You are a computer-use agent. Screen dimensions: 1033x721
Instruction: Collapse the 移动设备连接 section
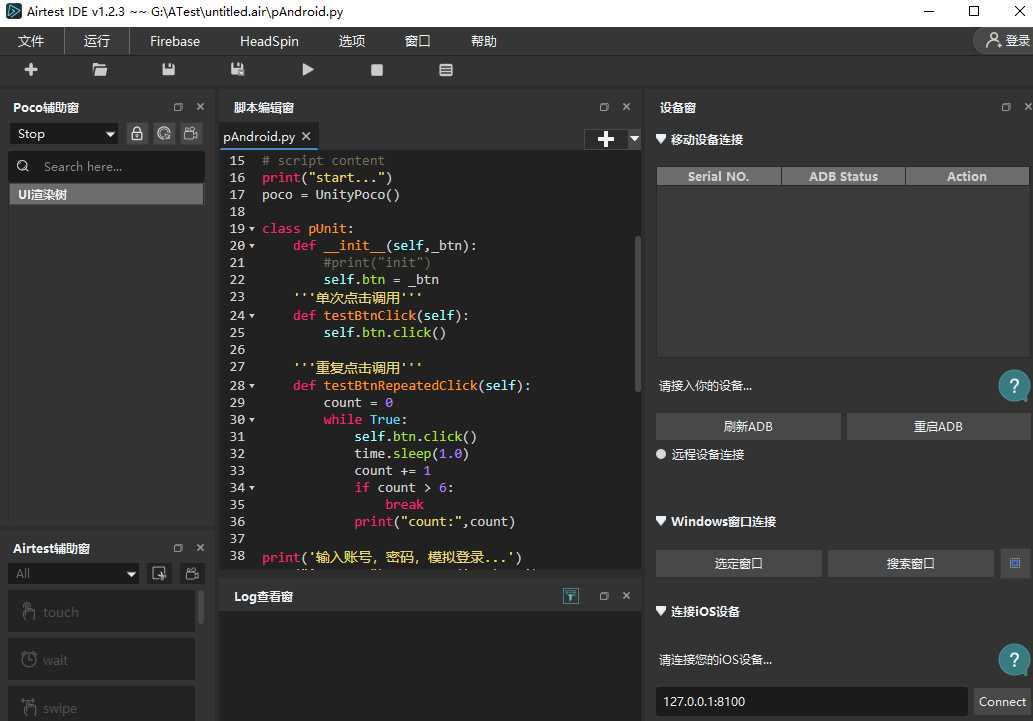coord(661,139)
